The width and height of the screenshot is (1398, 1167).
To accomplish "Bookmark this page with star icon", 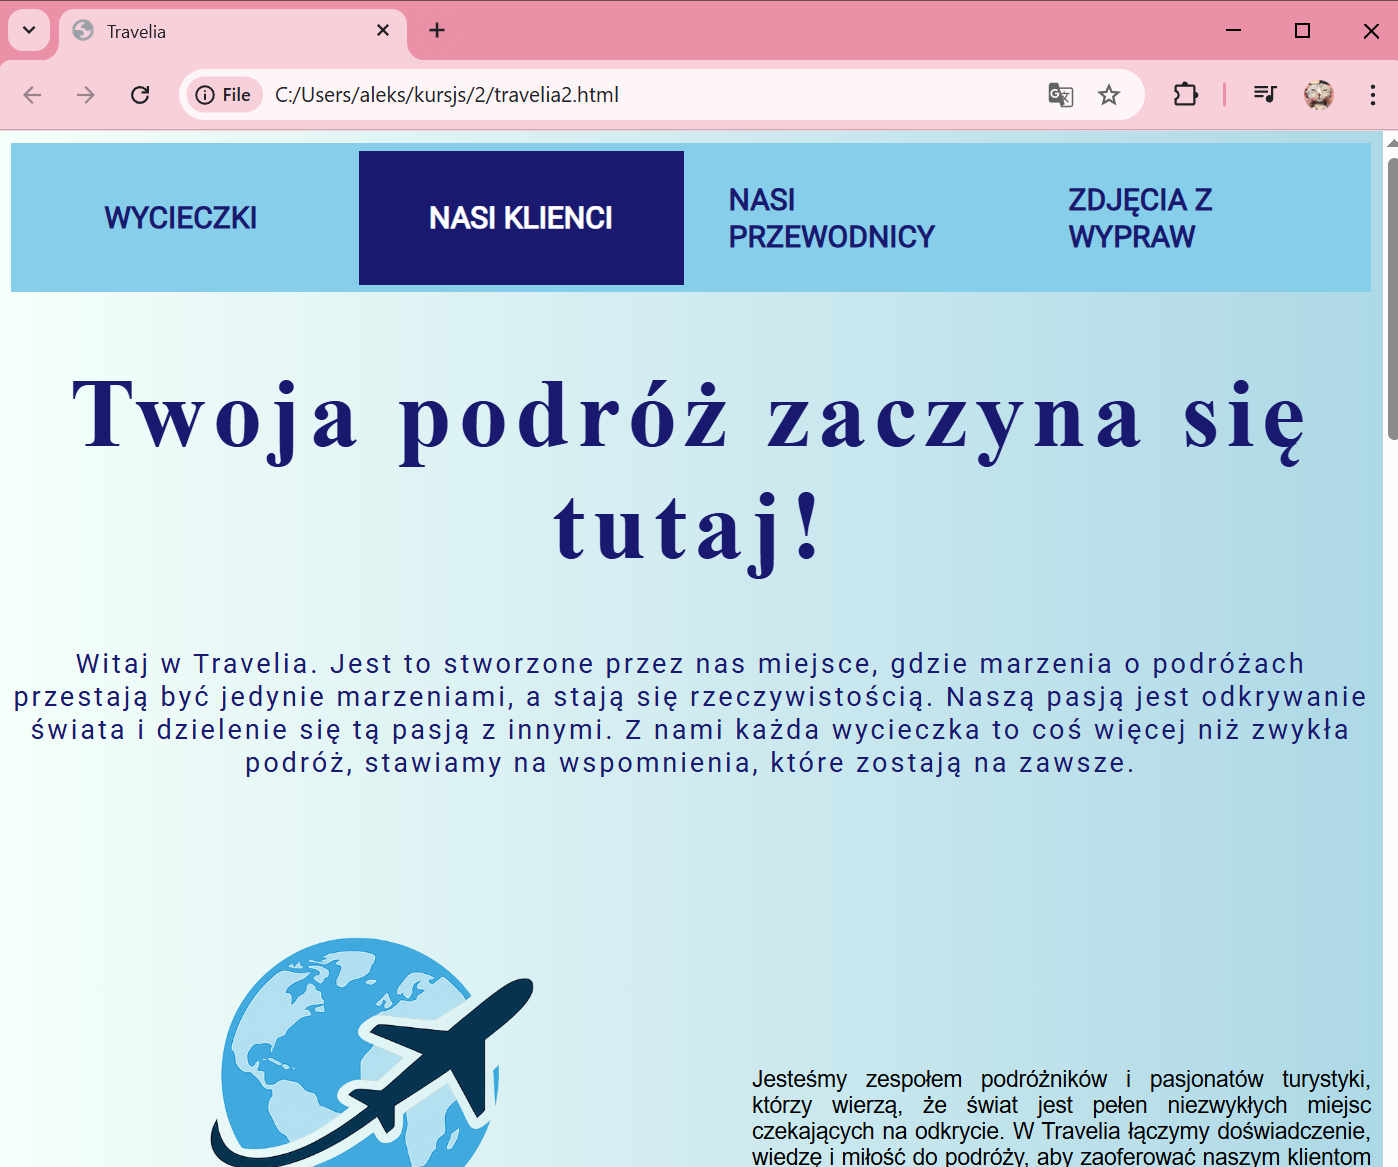I will click(x=1109, y=95).
